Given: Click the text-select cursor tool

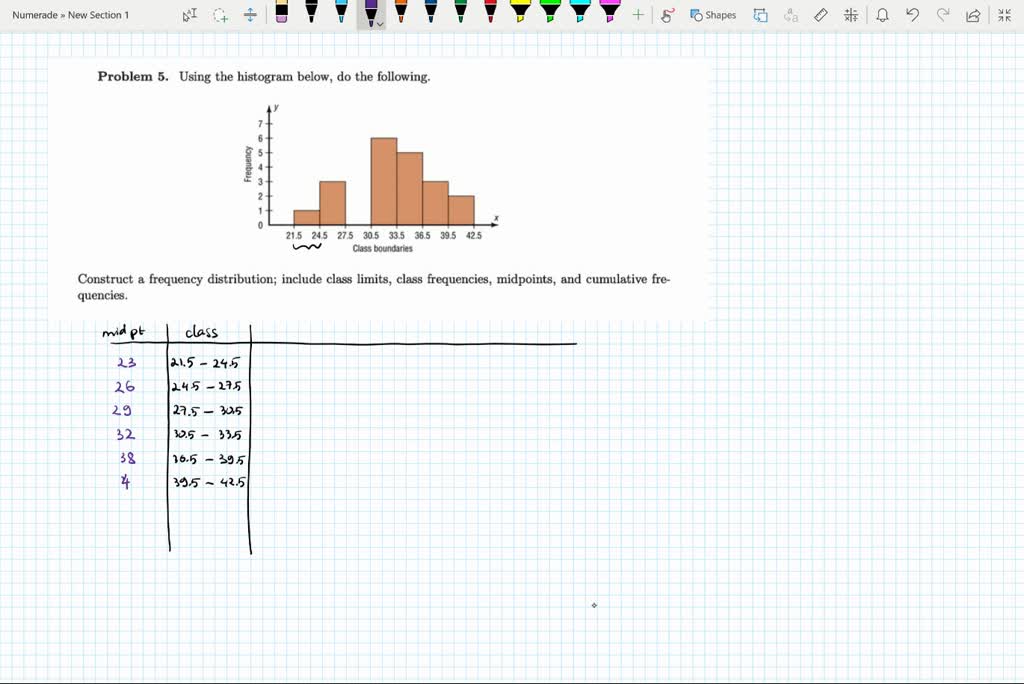Looking at the screenshot, I should [x=188, y=15].
